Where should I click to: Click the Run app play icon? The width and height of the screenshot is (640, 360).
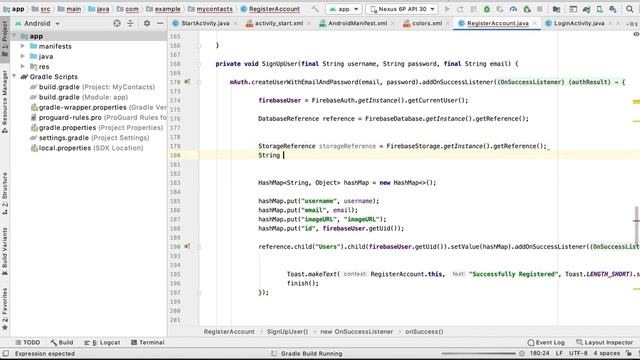coord(447,9)
